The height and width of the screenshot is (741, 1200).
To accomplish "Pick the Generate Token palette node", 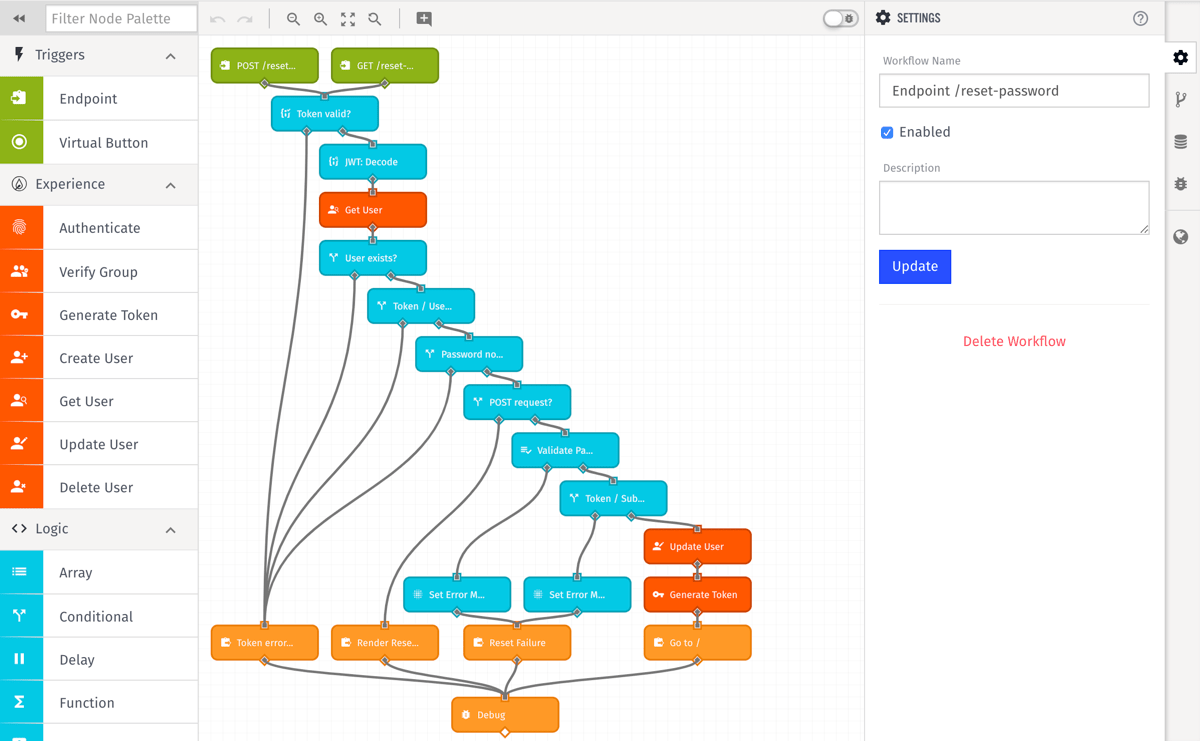I will [x=99, y=314].
